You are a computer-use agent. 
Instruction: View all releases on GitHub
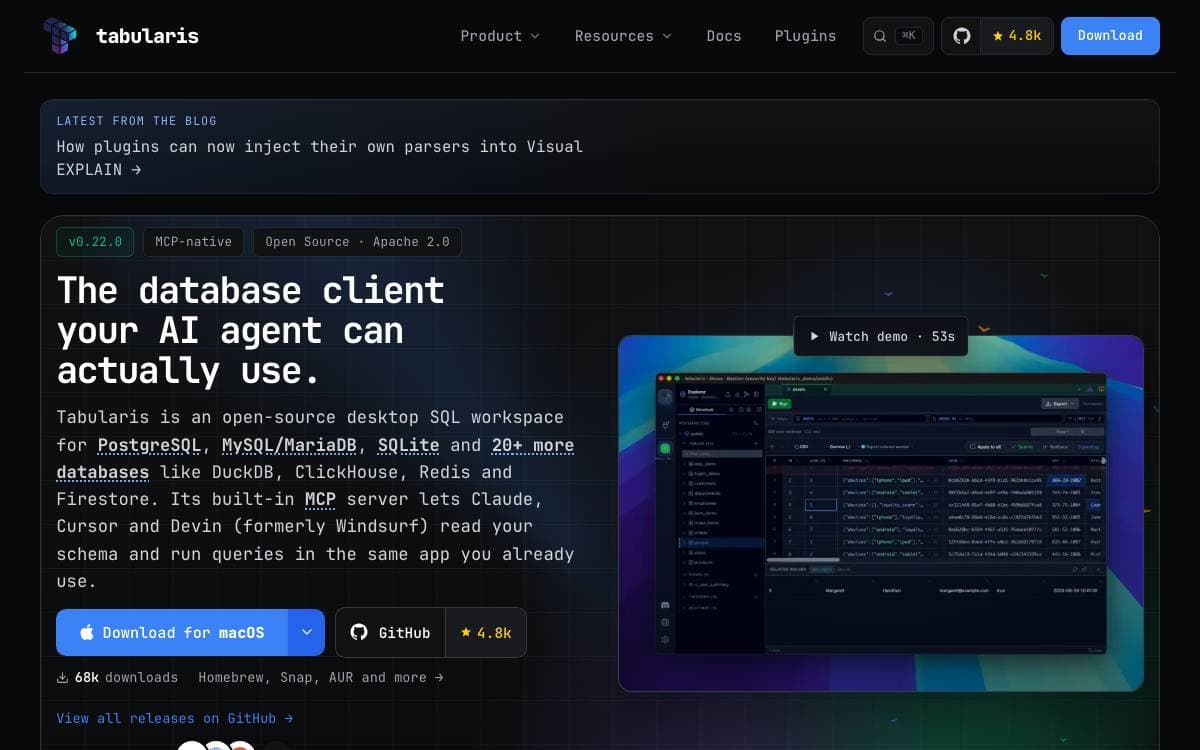click(x=175, y=718)
